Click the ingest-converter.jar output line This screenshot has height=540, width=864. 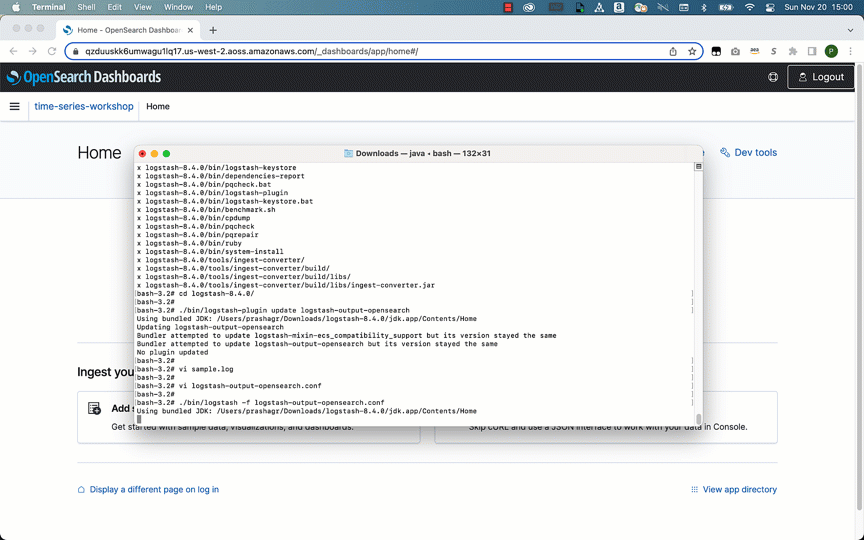(286, 285)
